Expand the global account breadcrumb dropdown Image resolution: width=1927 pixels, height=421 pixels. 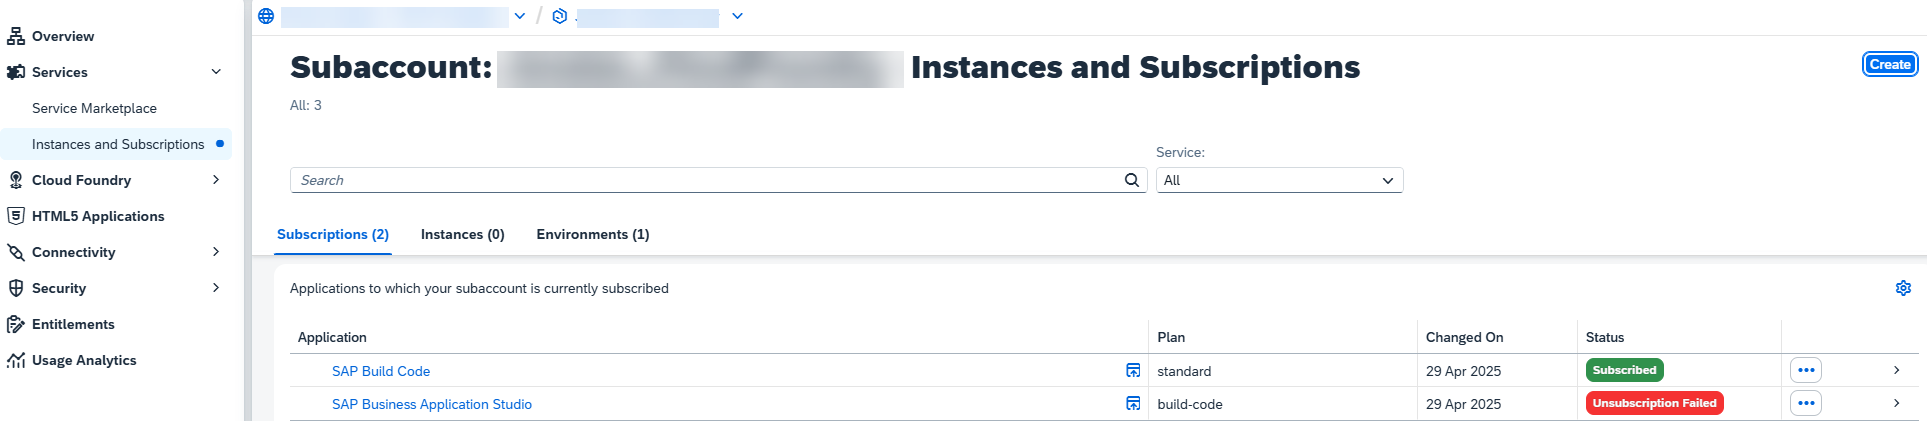coord(520,16)
